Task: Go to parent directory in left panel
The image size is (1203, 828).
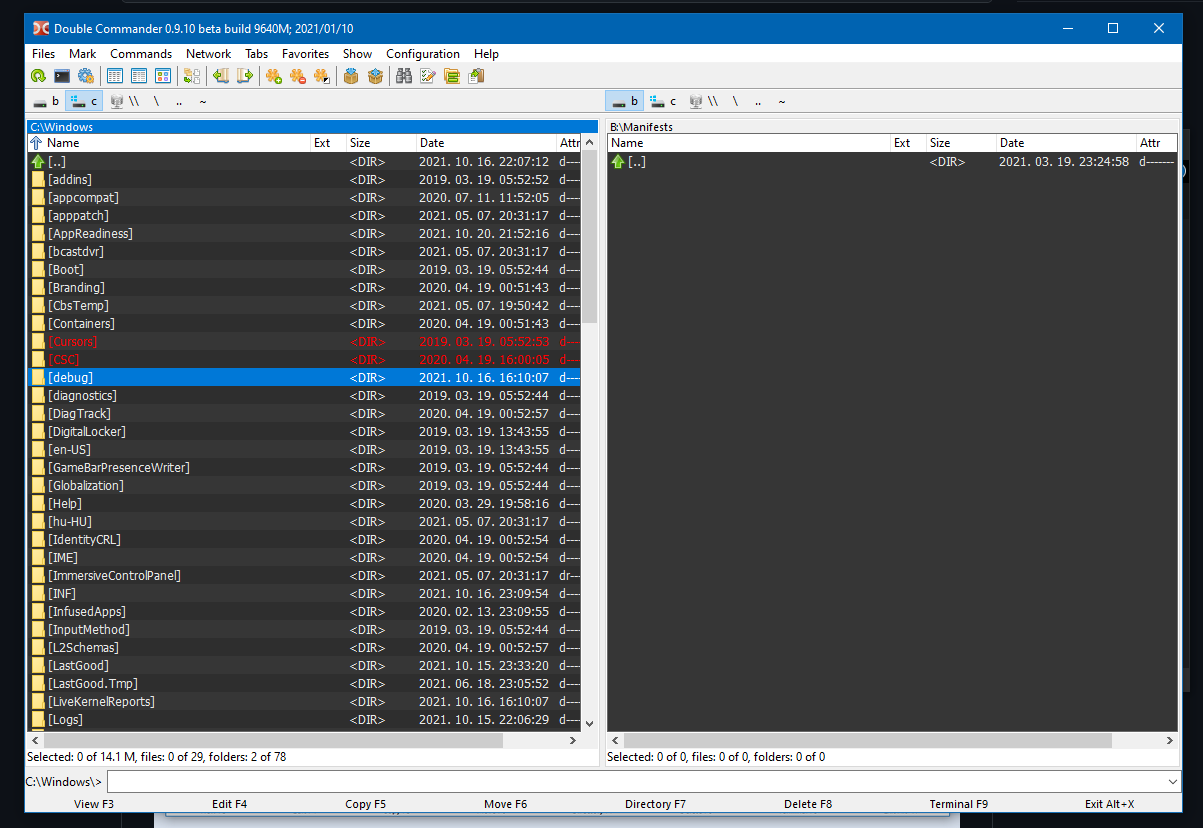Action: point(179,101)
